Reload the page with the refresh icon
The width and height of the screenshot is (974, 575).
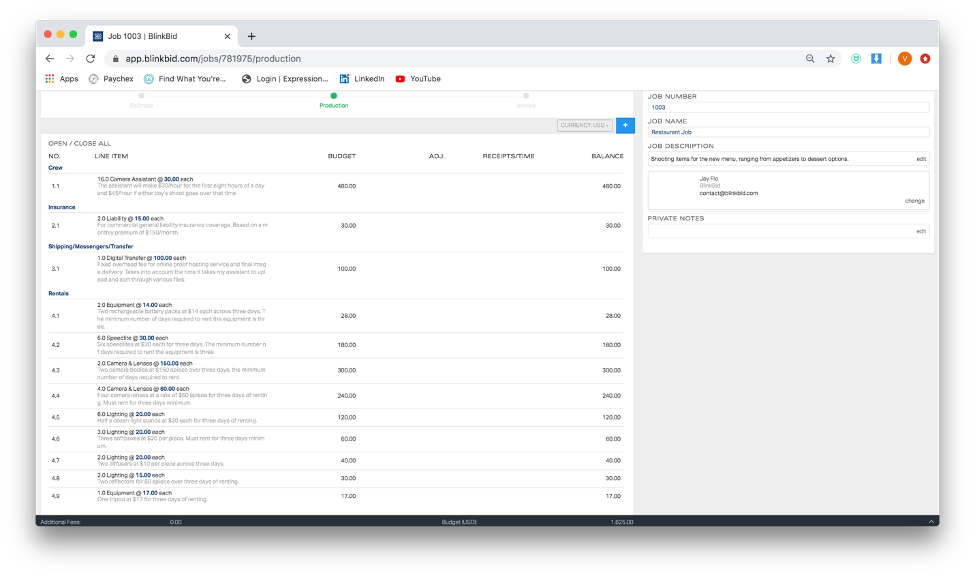click(91, 58)
